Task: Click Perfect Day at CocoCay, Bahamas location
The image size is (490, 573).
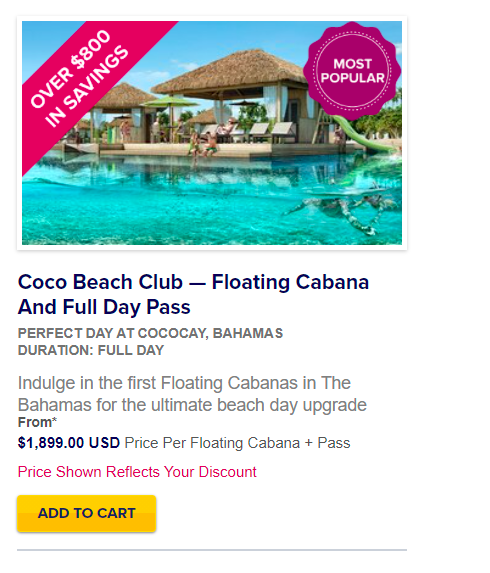Action: (x=150, y=333)
